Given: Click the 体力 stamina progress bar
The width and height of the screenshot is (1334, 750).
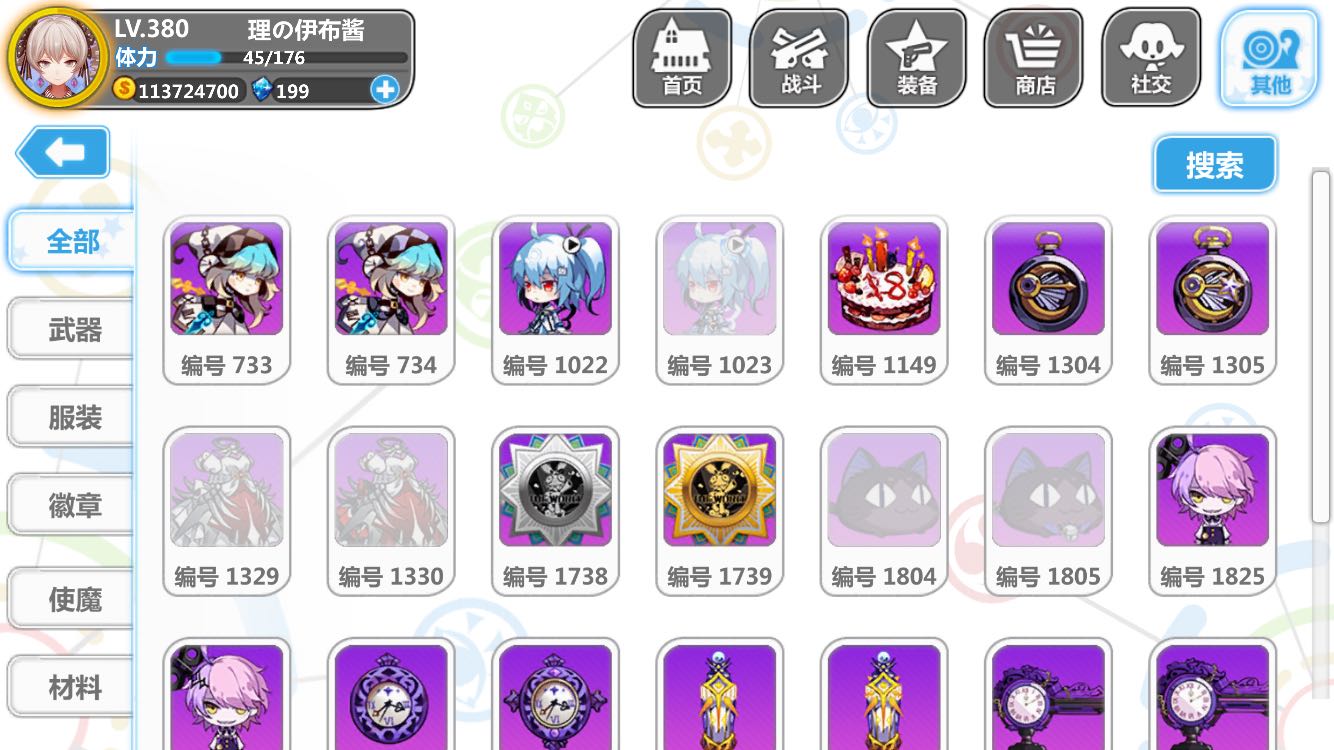Looking at the screenshot, I should pos(286,58).
